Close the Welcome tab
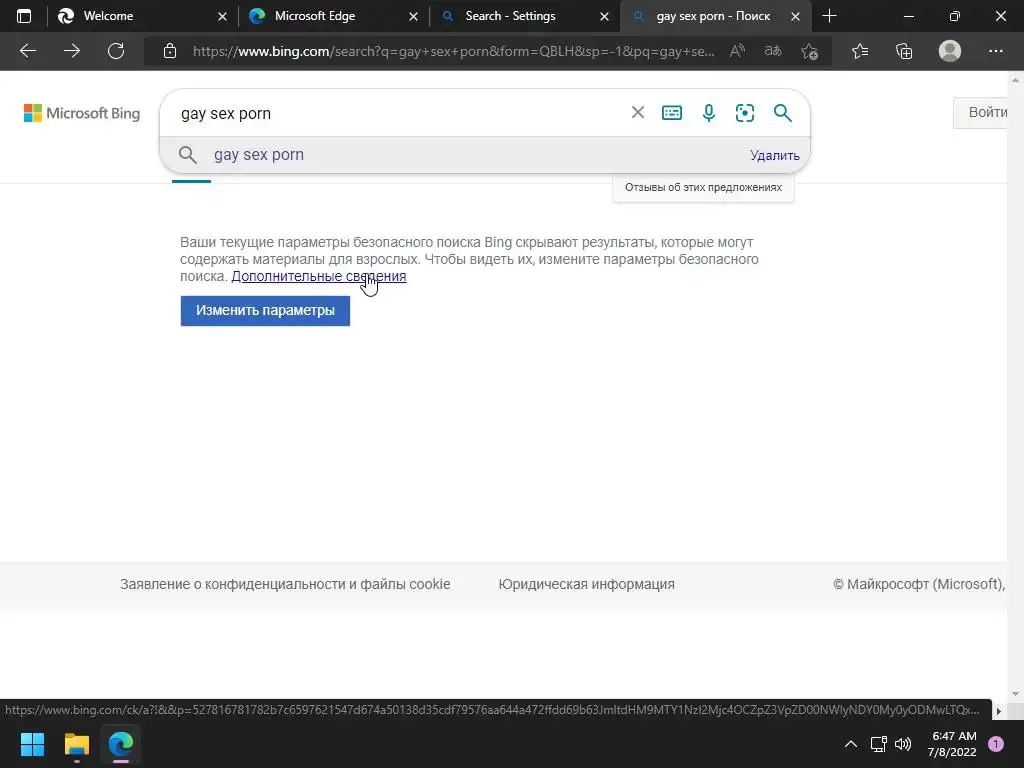 point(222,16)
